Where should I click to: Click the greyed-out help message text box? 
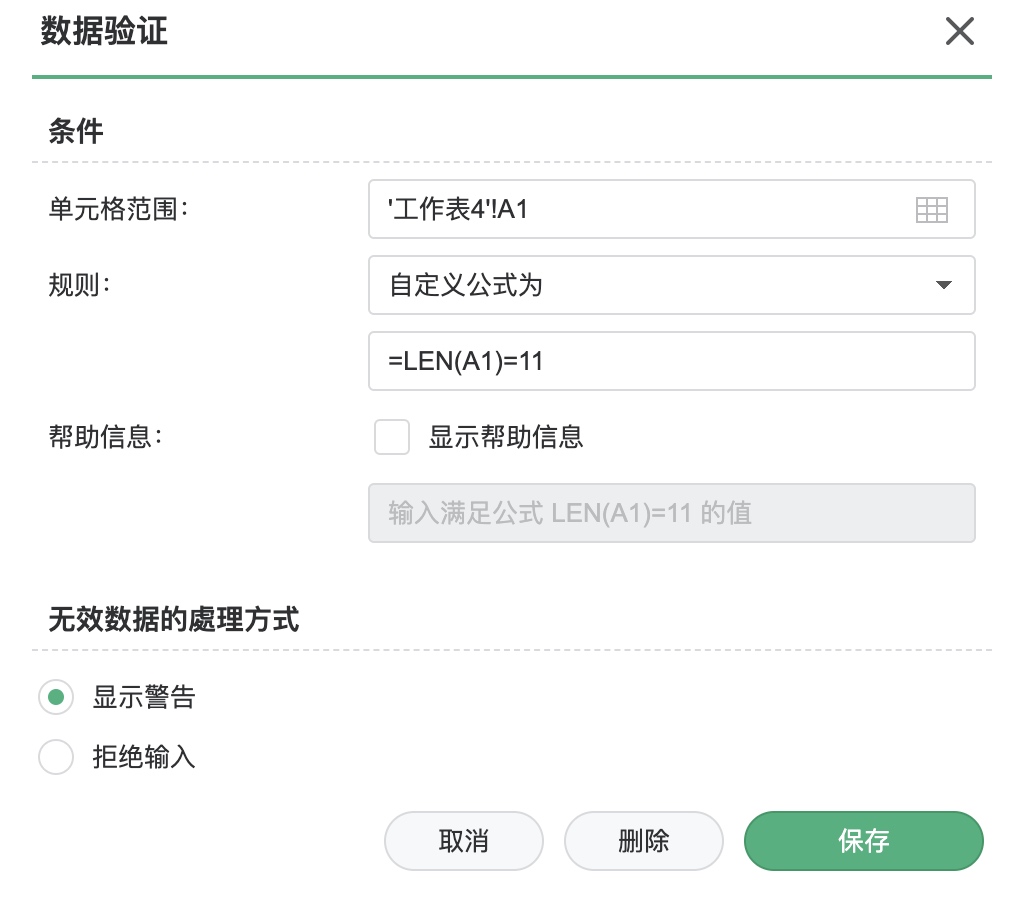(671, 513)
